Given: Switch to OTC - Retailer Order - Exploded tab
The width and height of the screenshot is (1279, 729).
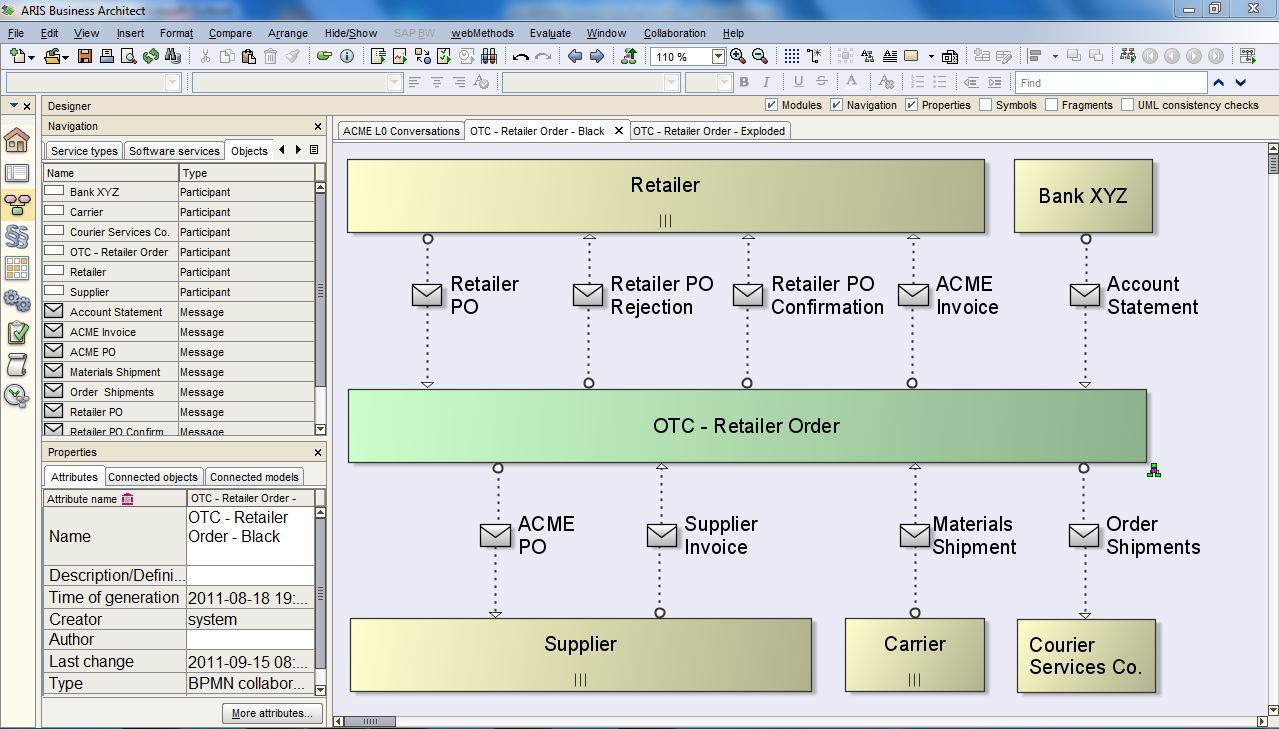Looking at the screenshot, I should tap(709, 131).
